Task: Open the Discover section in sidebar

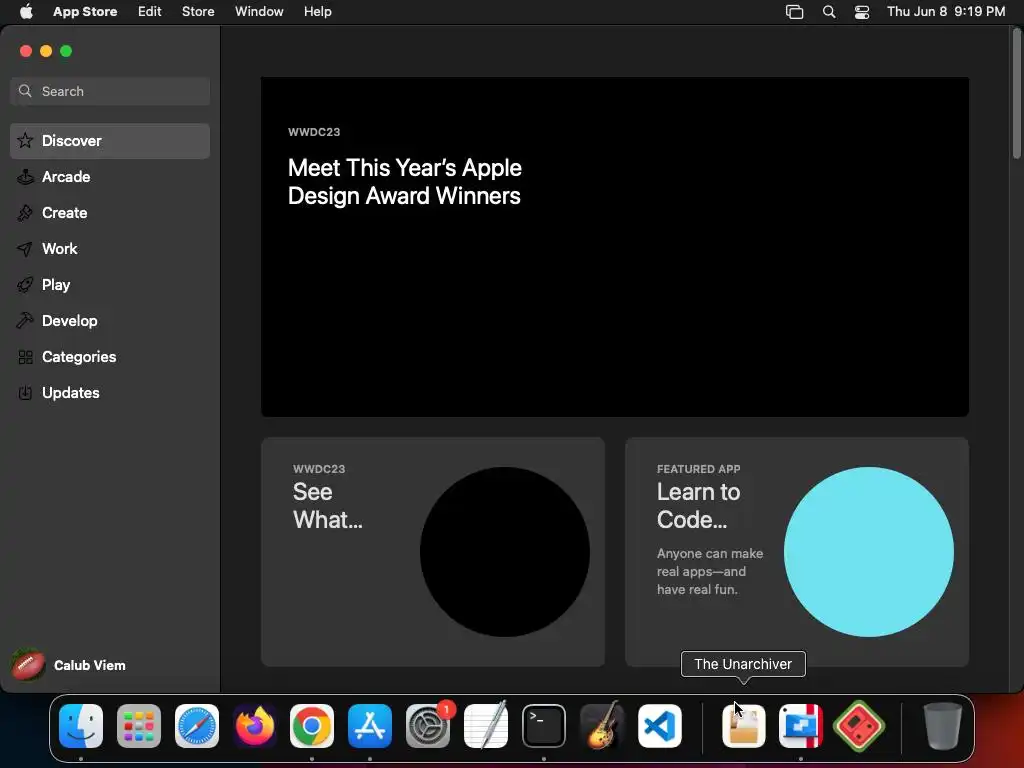Action: (110, 141)
